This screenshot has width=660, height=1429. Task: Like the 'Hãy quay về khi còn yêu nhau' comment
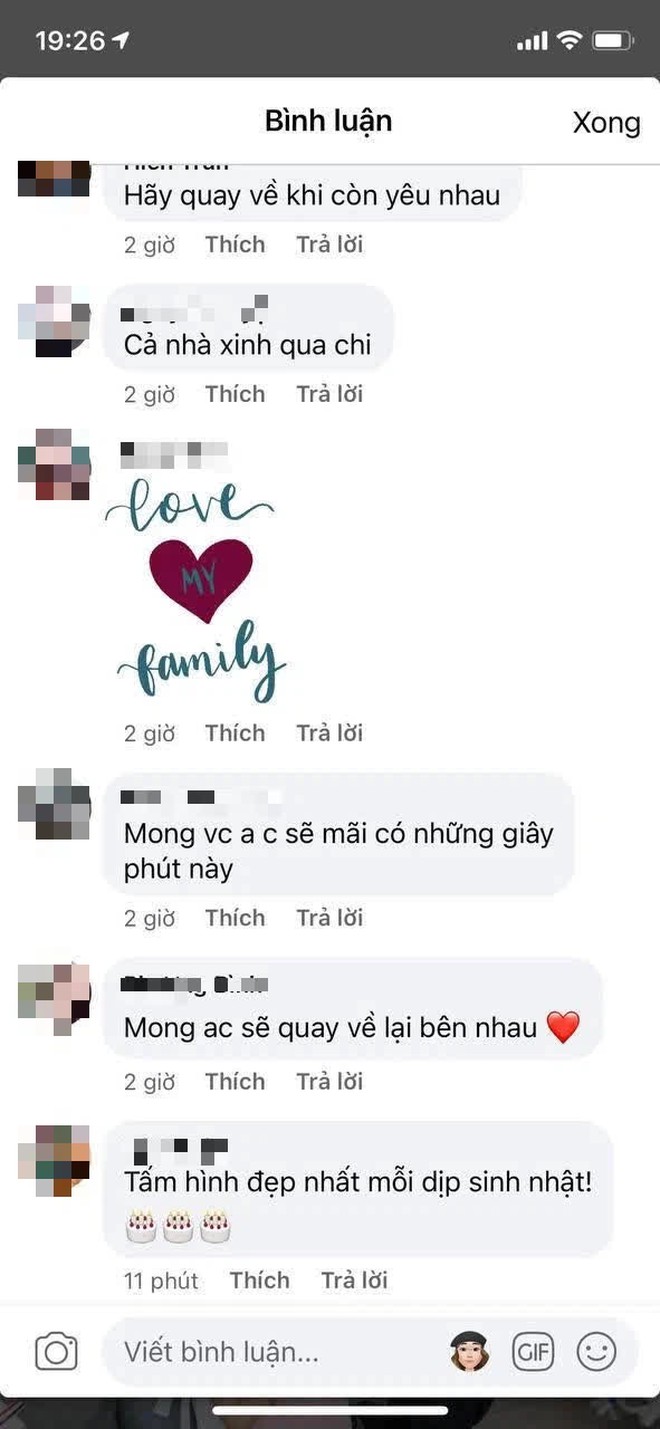(x=235, y=245)
